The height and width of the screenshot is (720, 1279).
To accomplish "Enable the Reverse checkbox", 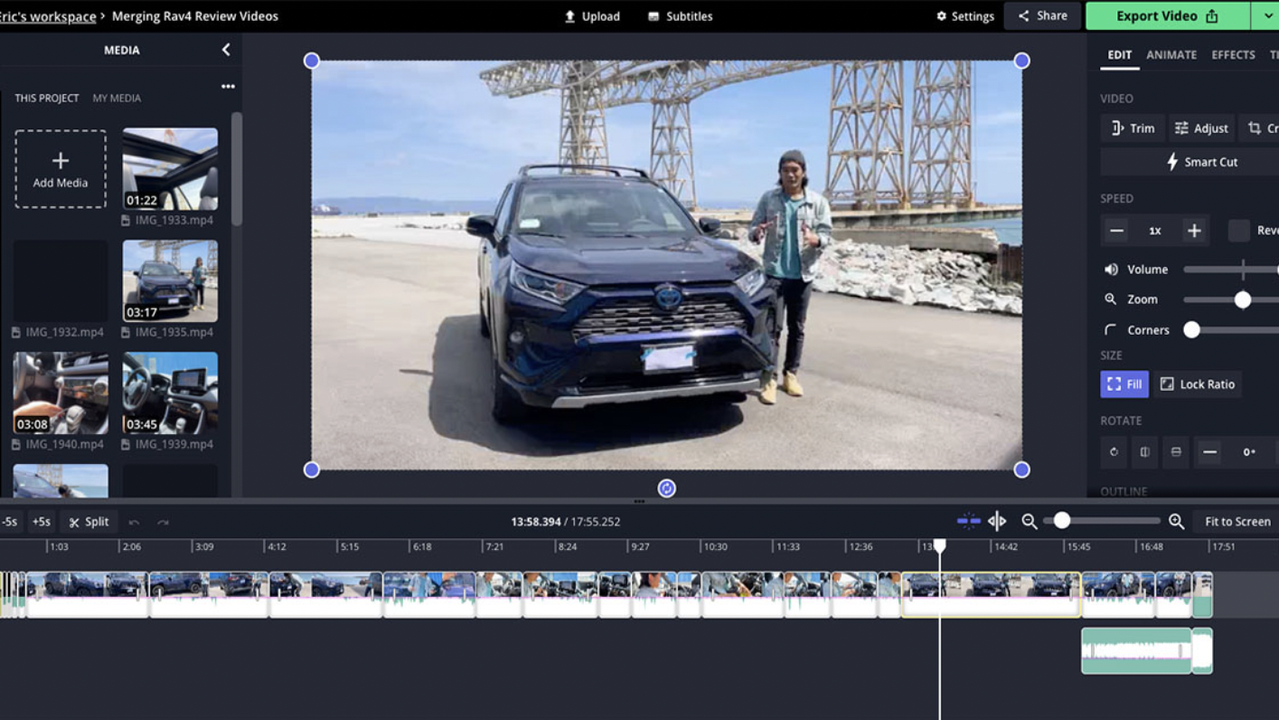I will point(1239,231).
